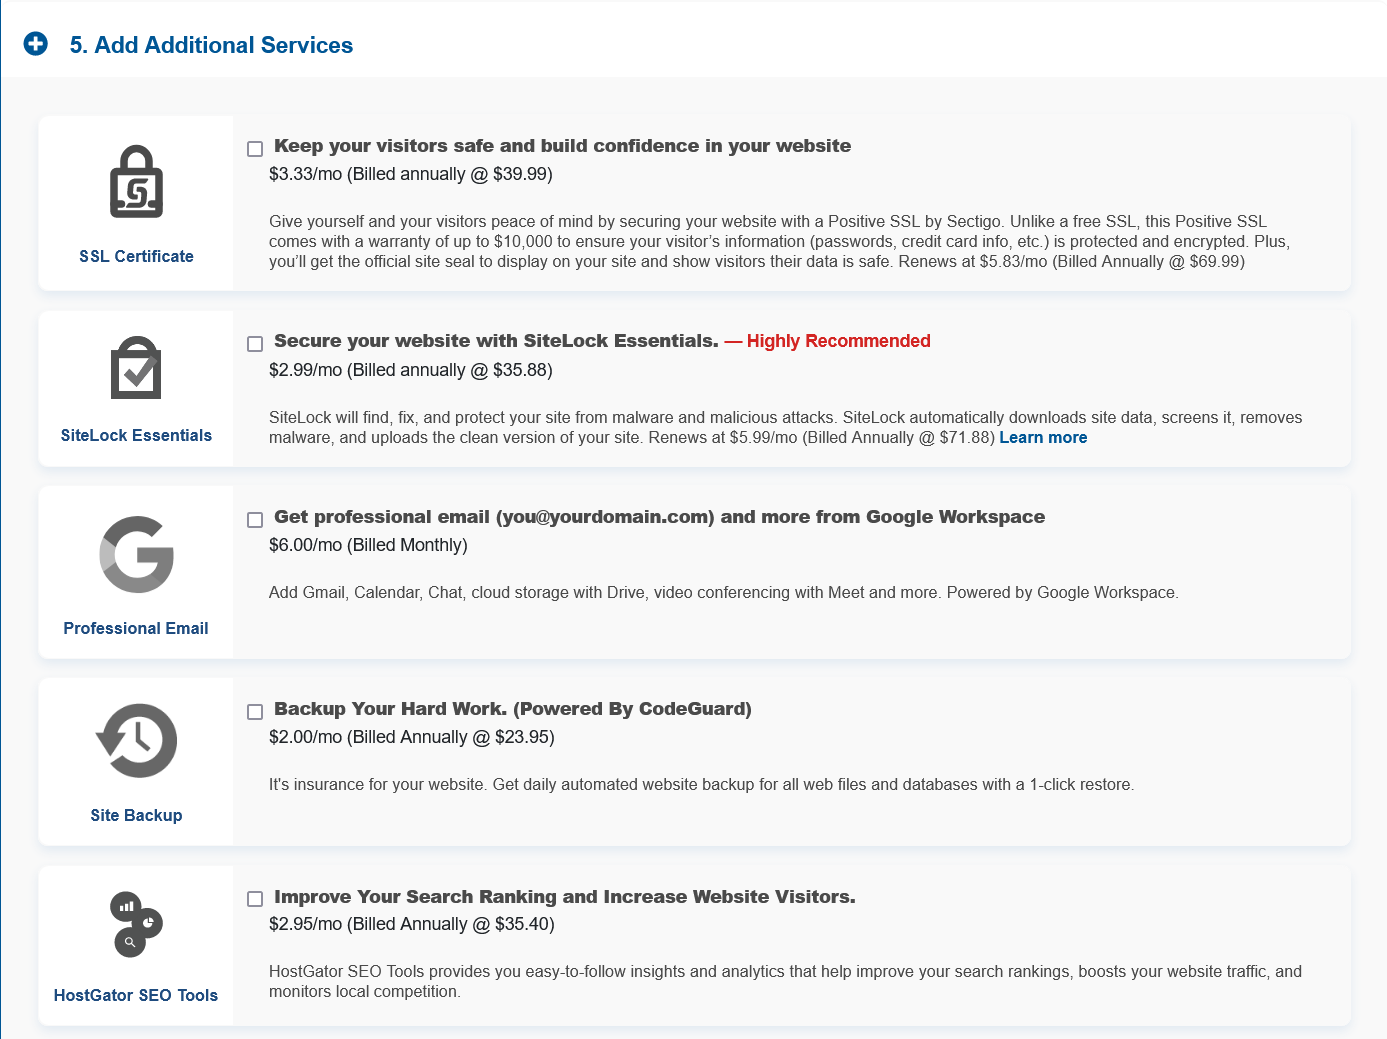Click the Site Backup label
Image resolution: width=1387 pixels, height=1039 pixels.
[136, 815]
